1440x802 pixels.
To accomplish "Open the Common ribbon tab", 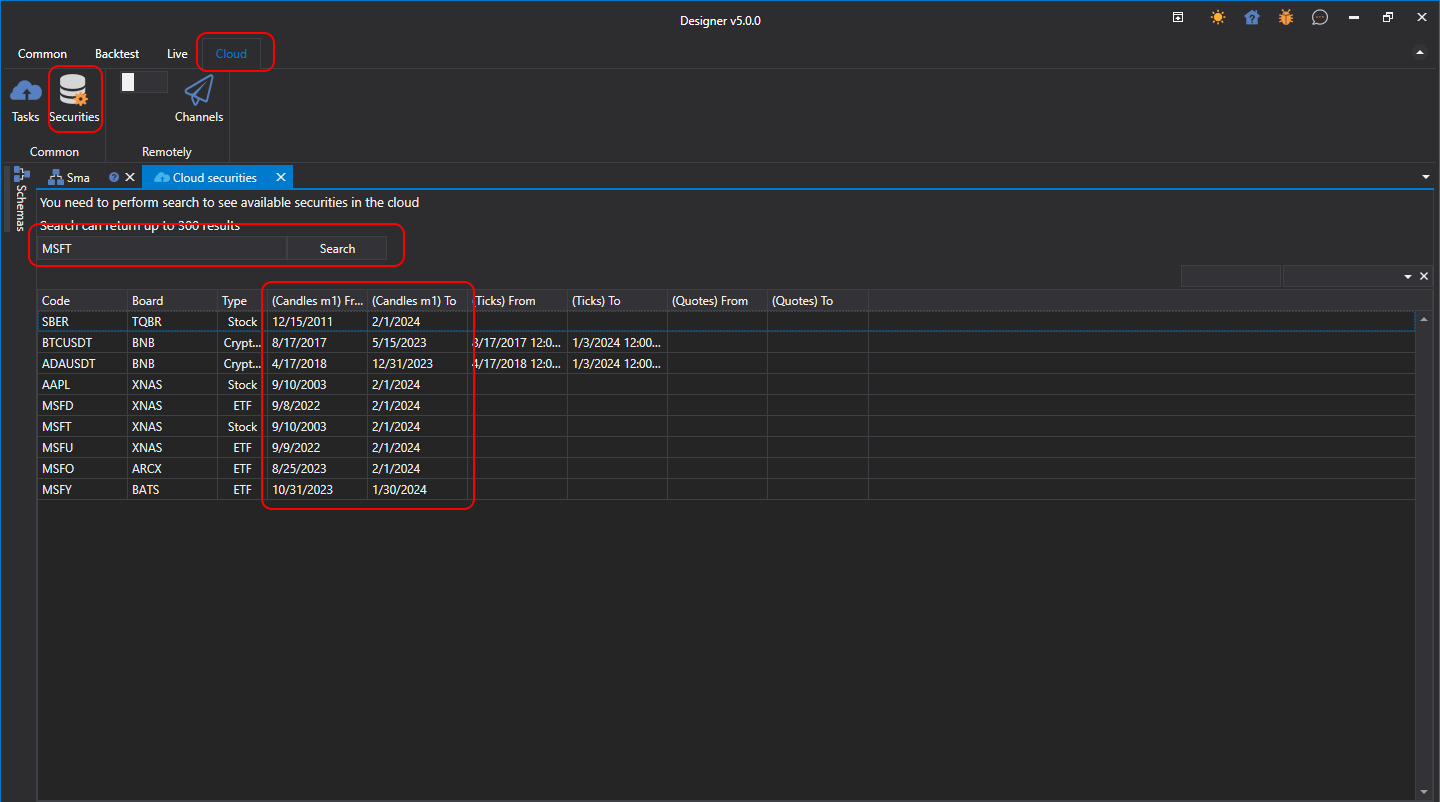I will tap(43, 54).
